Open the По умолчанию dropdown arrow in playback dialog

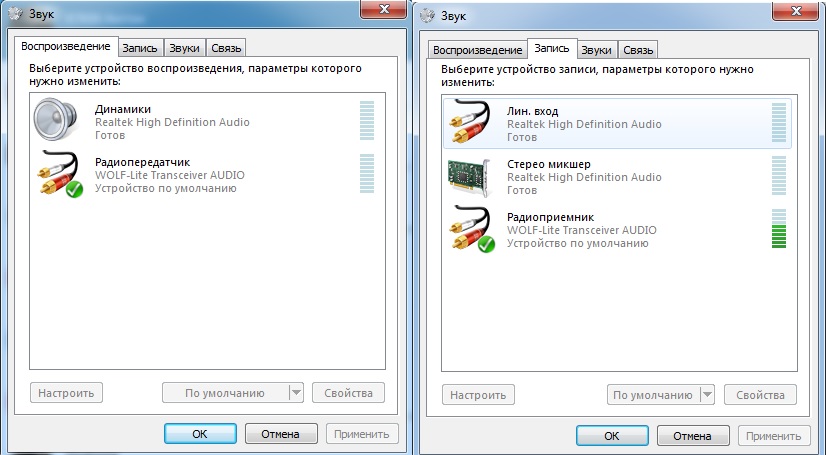click(296, 393)
